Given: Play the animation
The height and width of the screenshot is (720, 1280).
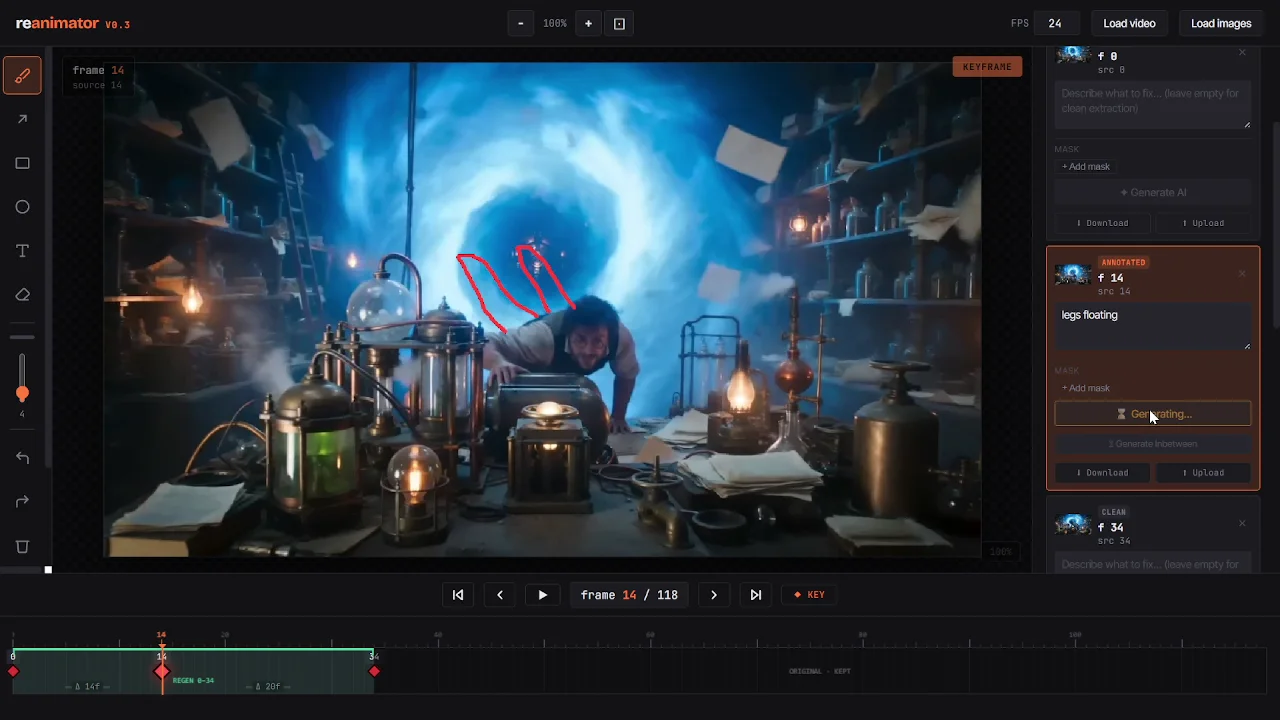Looking at the screenshot, I should (x=542, y=595).
